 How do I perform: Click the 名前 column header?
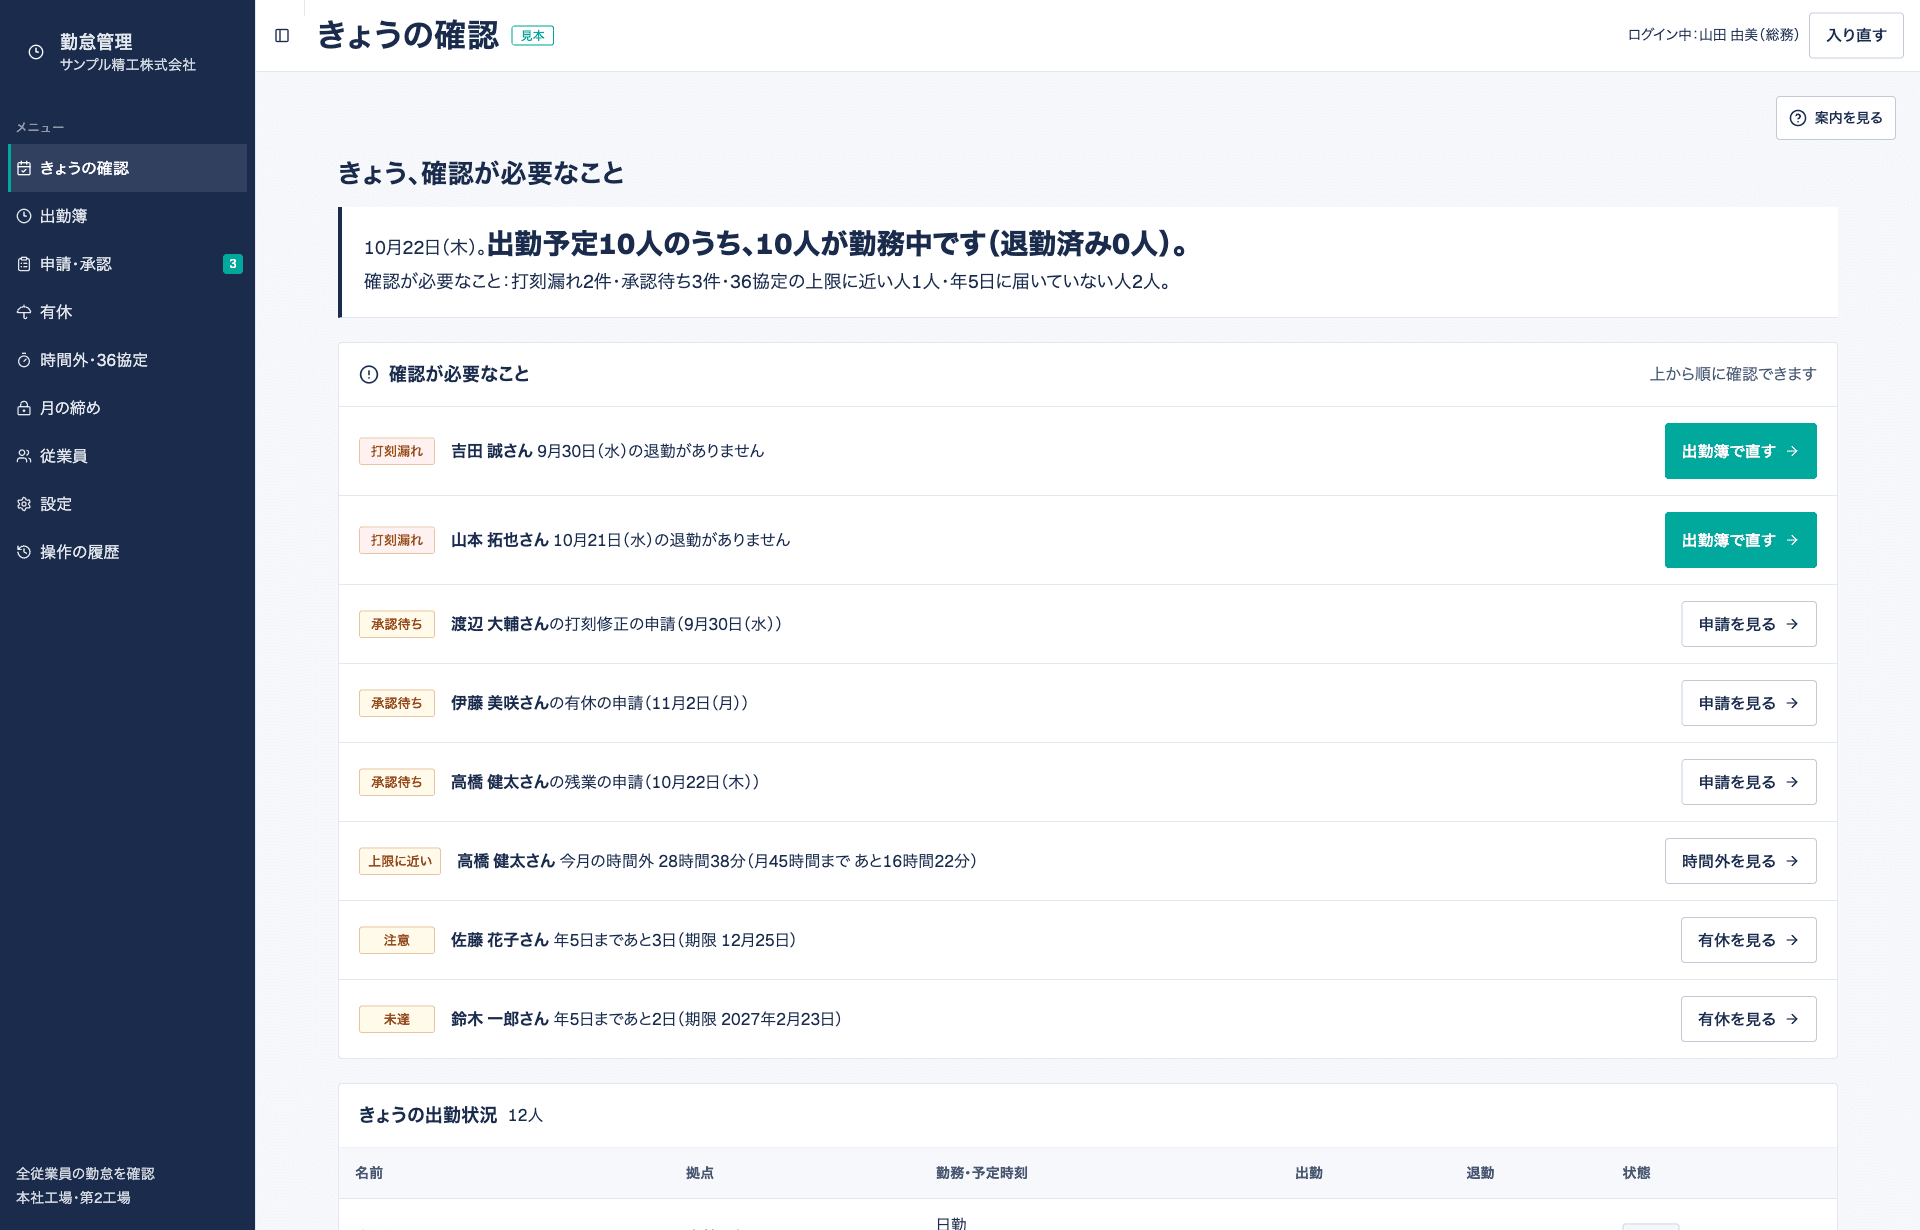coord(369,1173)
